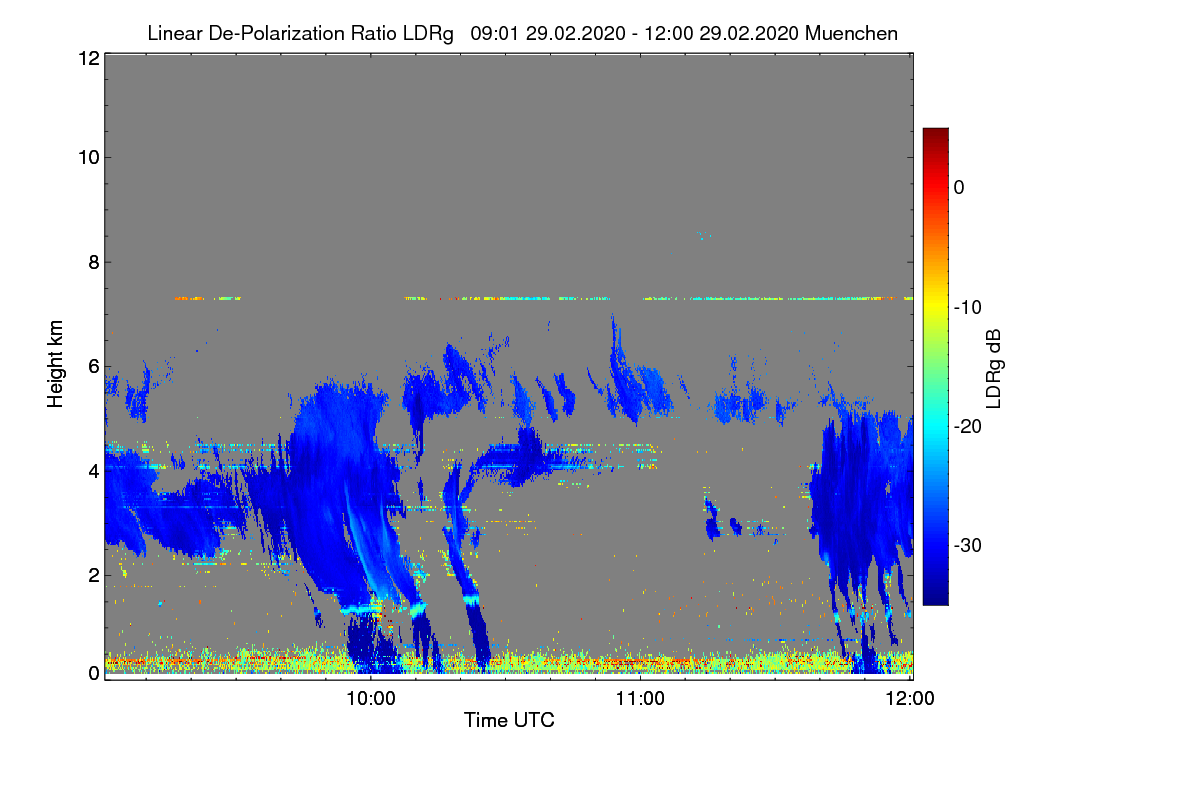Screen dimensions: 1200x800
Task: Click the '11:00' time axis tick label
Action: pos(640,698)
